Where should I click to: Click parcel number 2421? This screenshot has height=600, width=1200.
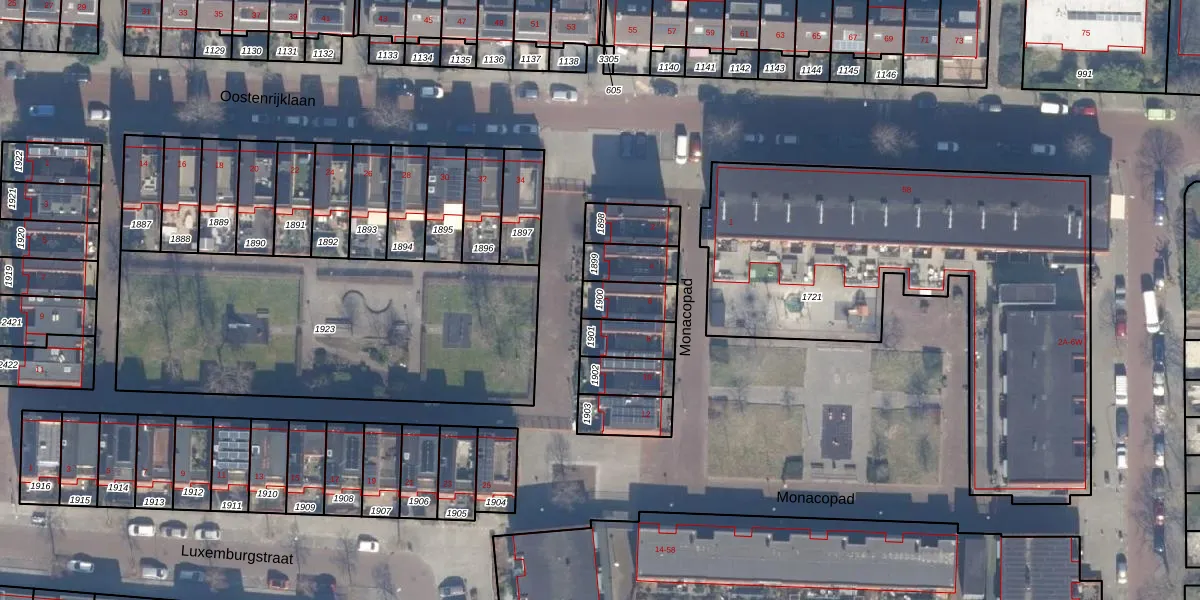tap(12, 323)
